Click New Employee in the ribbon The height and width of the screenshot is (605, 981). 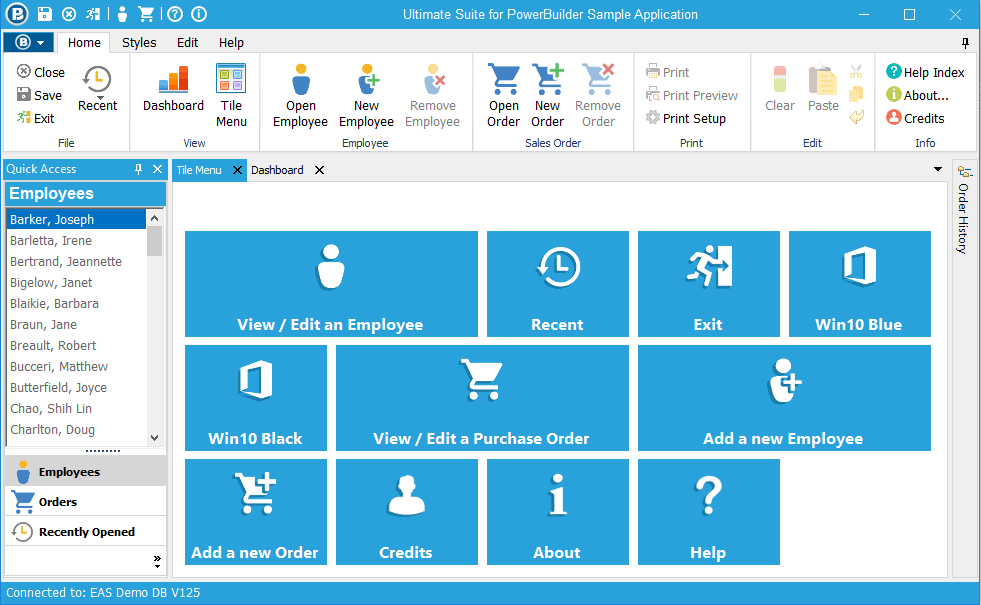(x=367, y=96)
